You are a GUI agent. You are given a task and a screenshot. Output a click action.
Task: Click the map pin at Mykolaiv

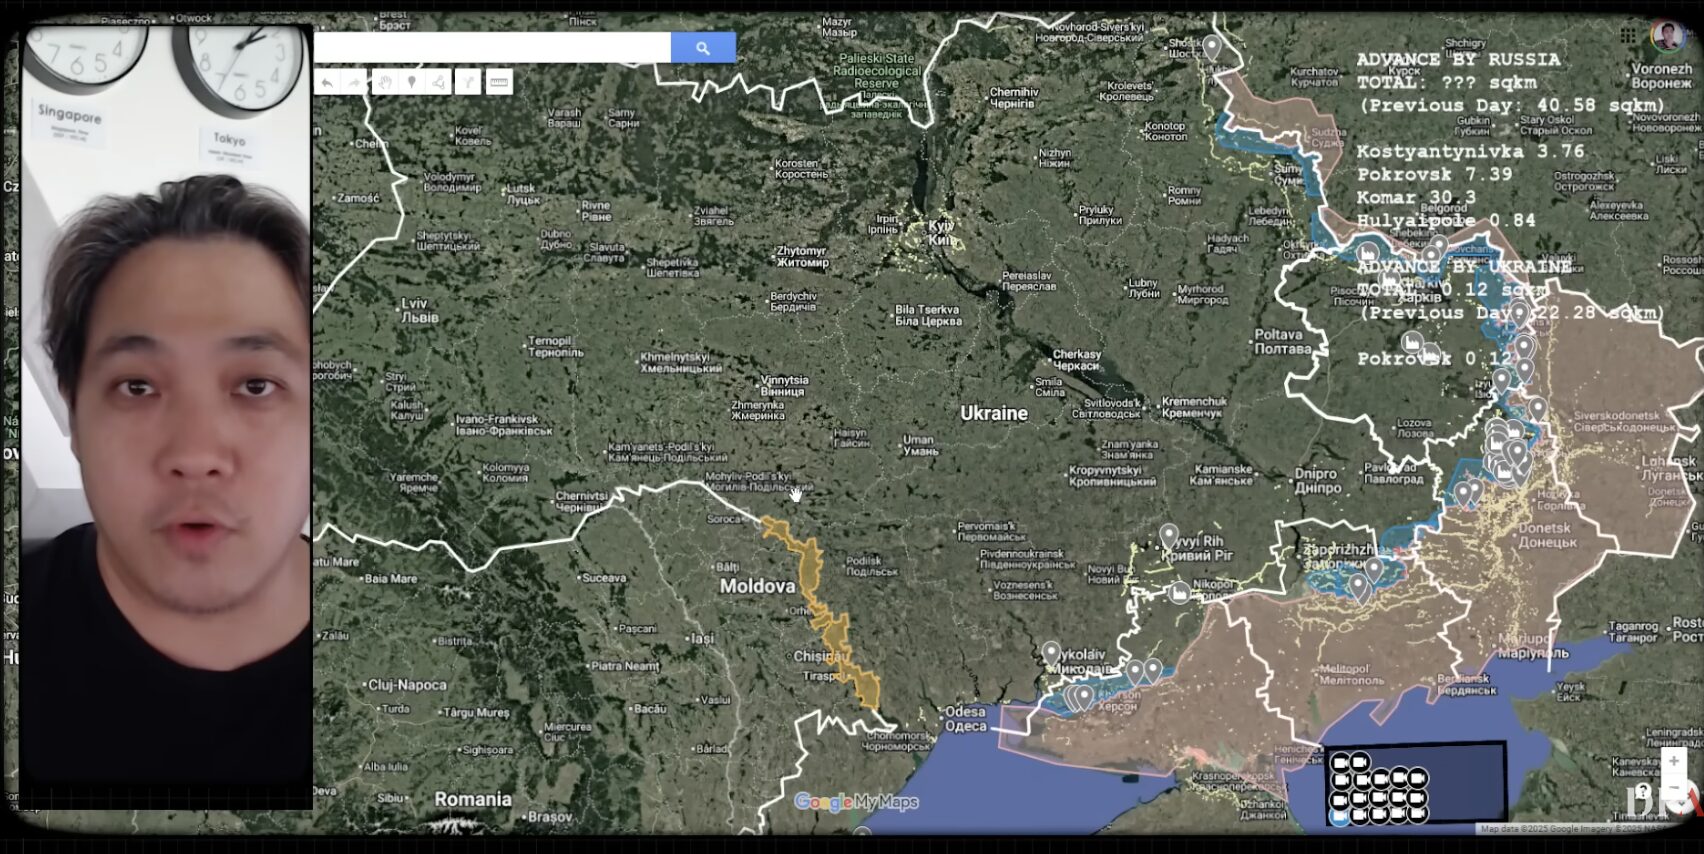coord(1050,653)
